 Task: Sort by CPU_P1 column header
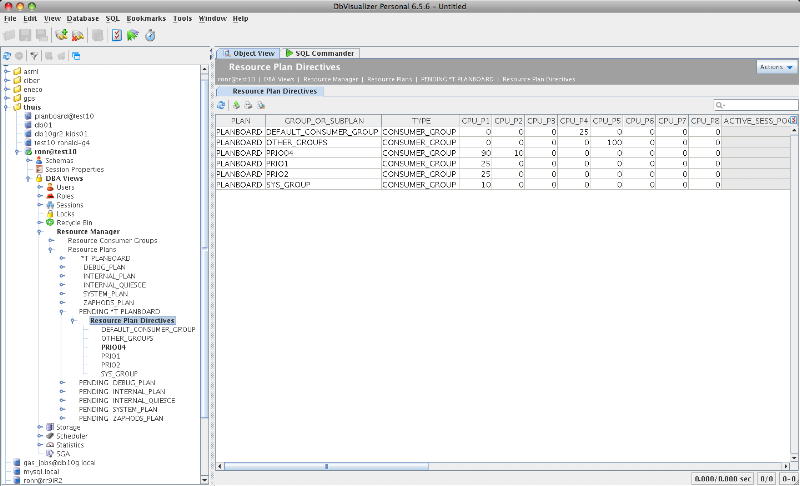[x=476, y=121]
